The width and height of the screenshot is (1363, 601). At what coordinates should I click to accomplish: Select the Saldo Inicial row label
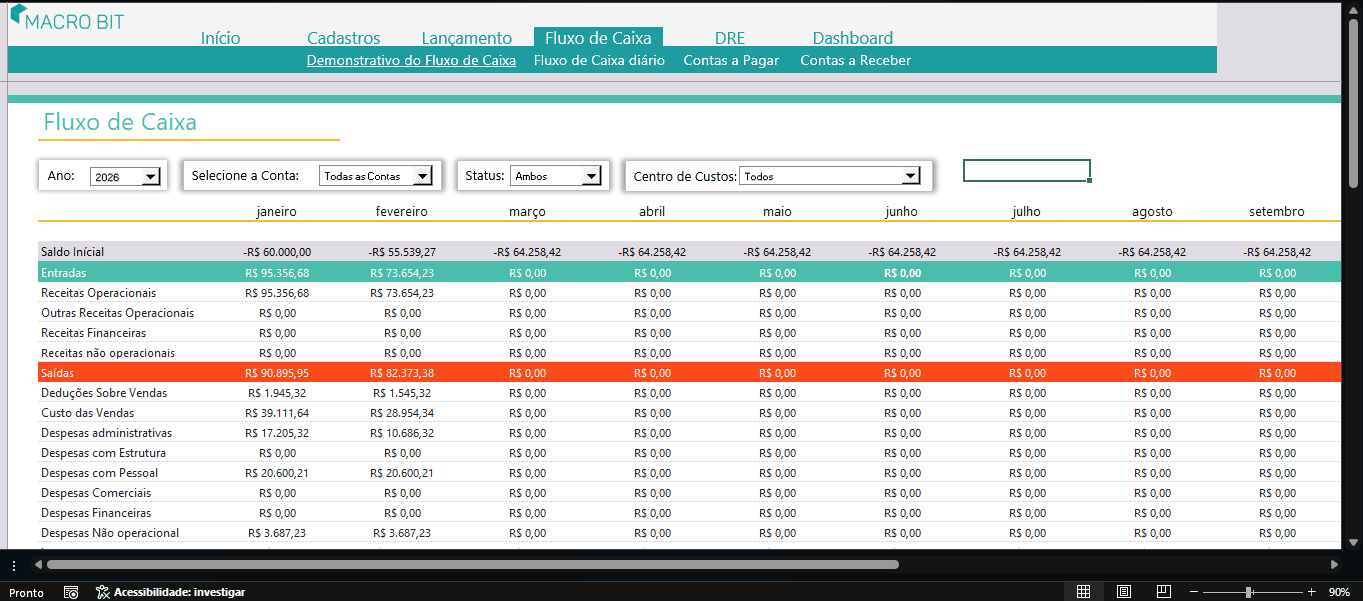(73, 252)
